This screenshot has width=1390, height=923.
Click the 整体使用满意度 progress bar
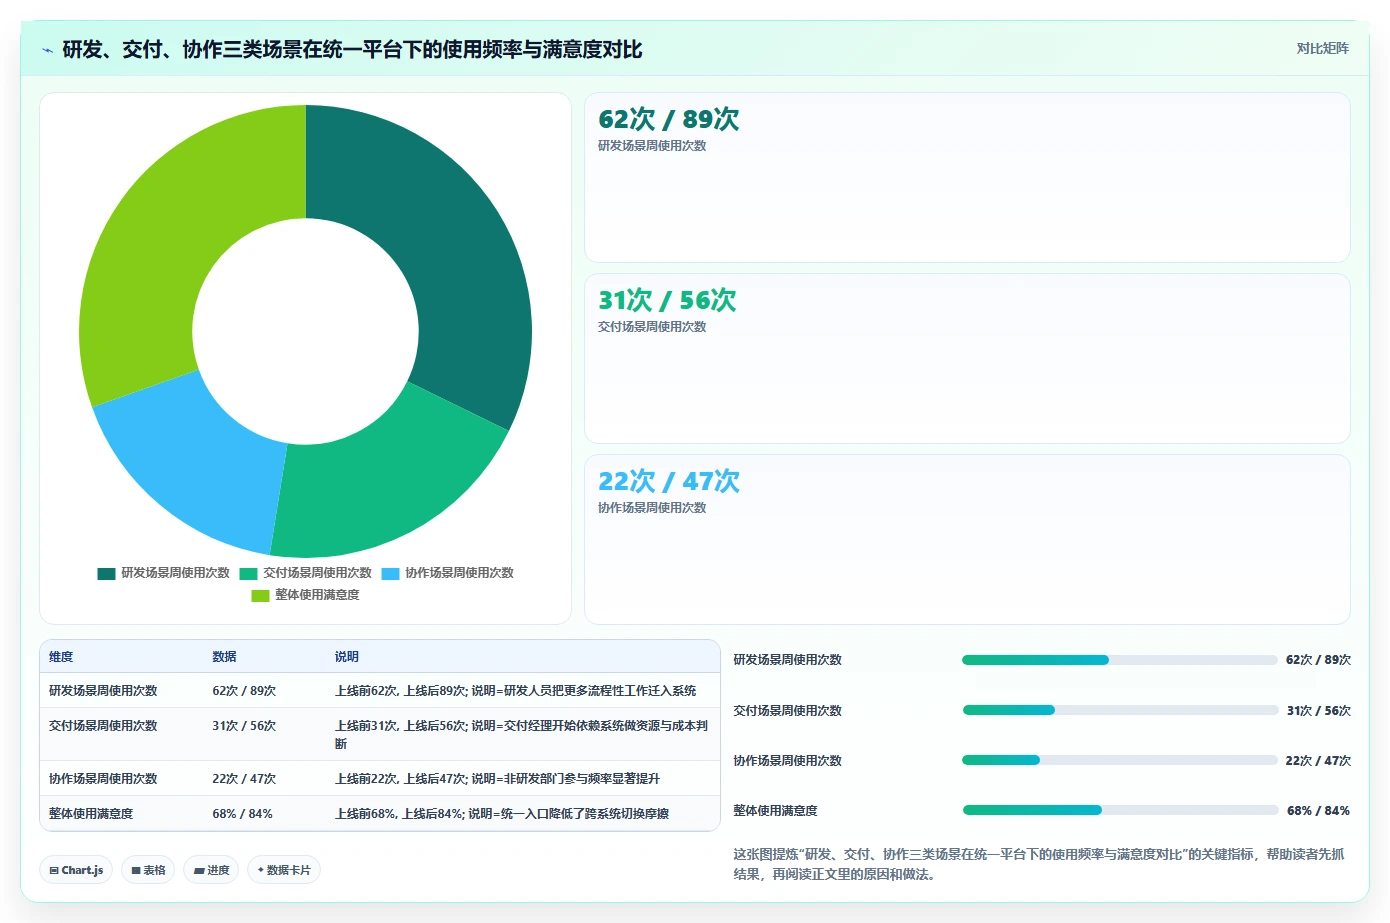click(1120, 810)
